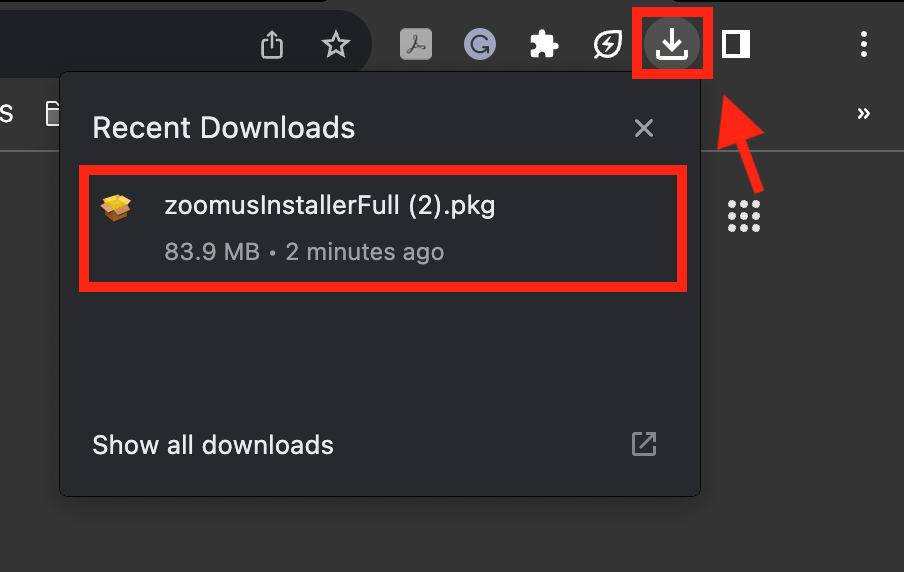Viewport: 904px width, 572px height.
Task: Bookmark this page with the star icon
Action: pyautogui.click(x=336, y=44)
